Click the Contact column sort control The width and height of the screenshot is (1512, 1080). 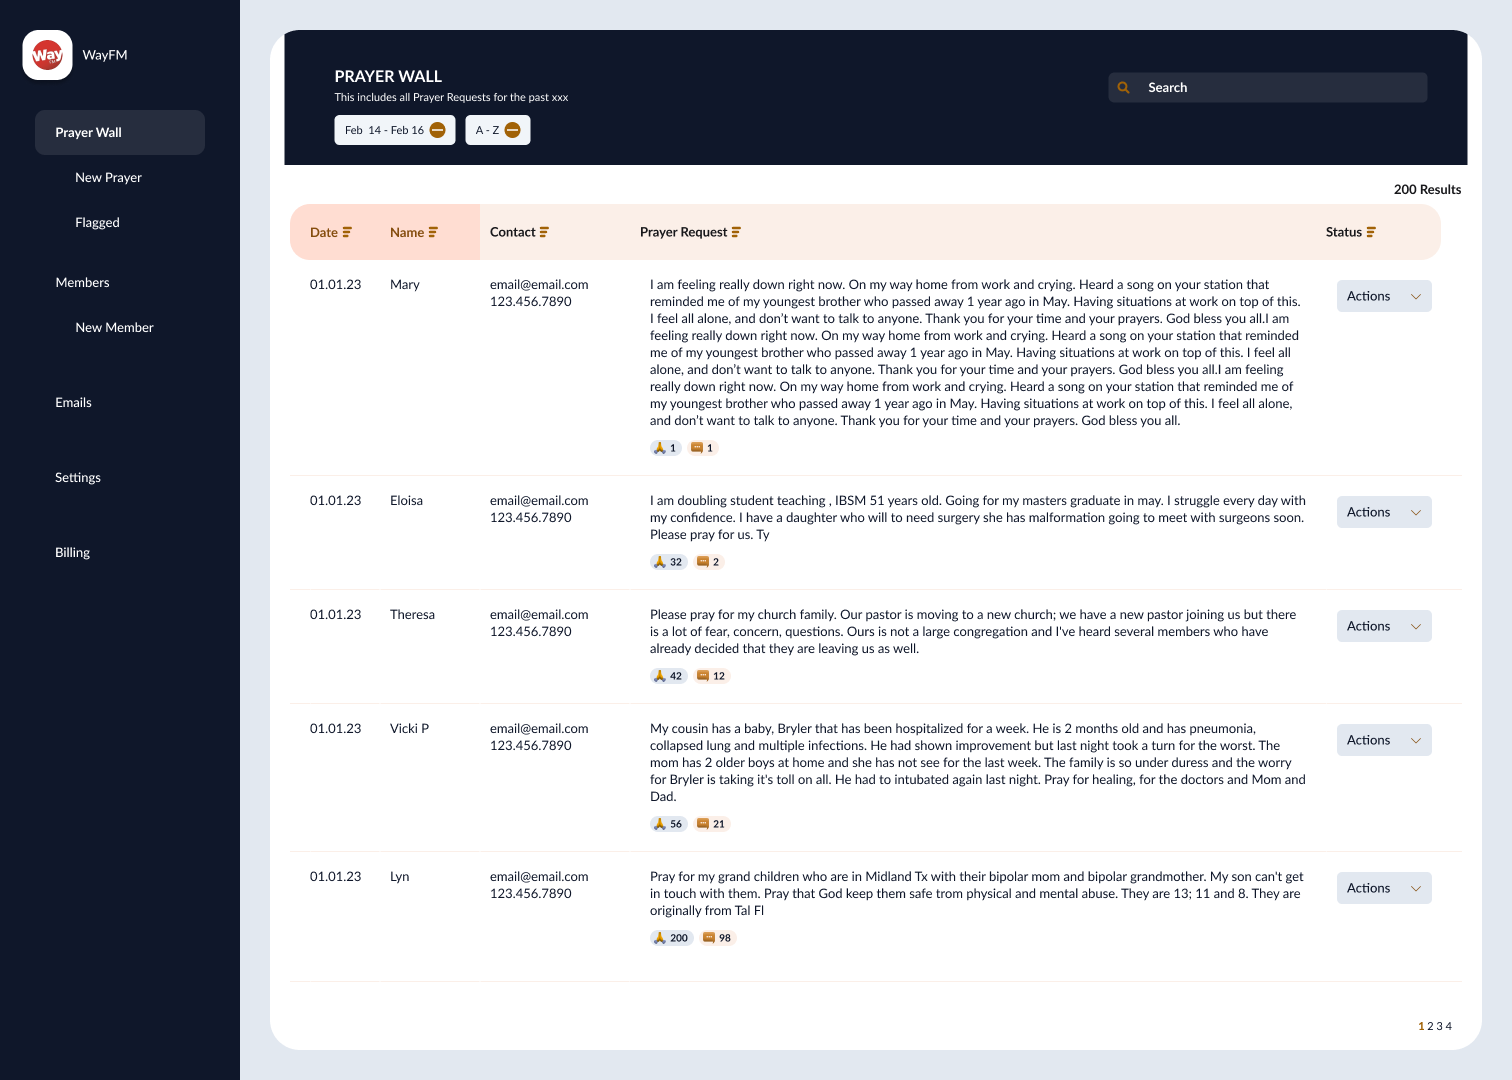click(543, 232)
